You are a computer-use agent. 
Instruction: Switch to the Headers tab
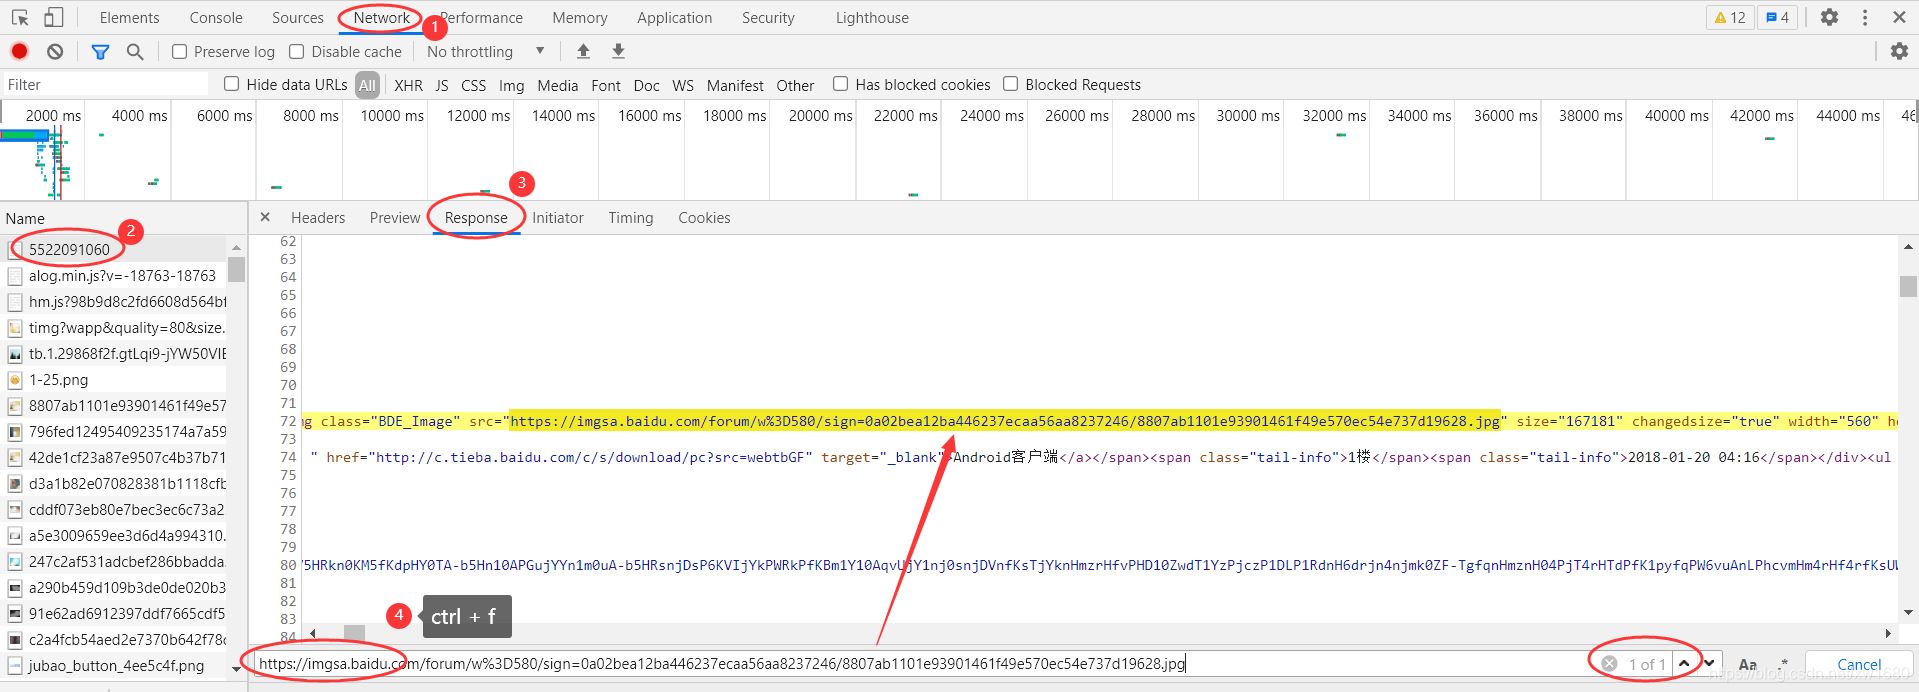(x=318, y=217)
